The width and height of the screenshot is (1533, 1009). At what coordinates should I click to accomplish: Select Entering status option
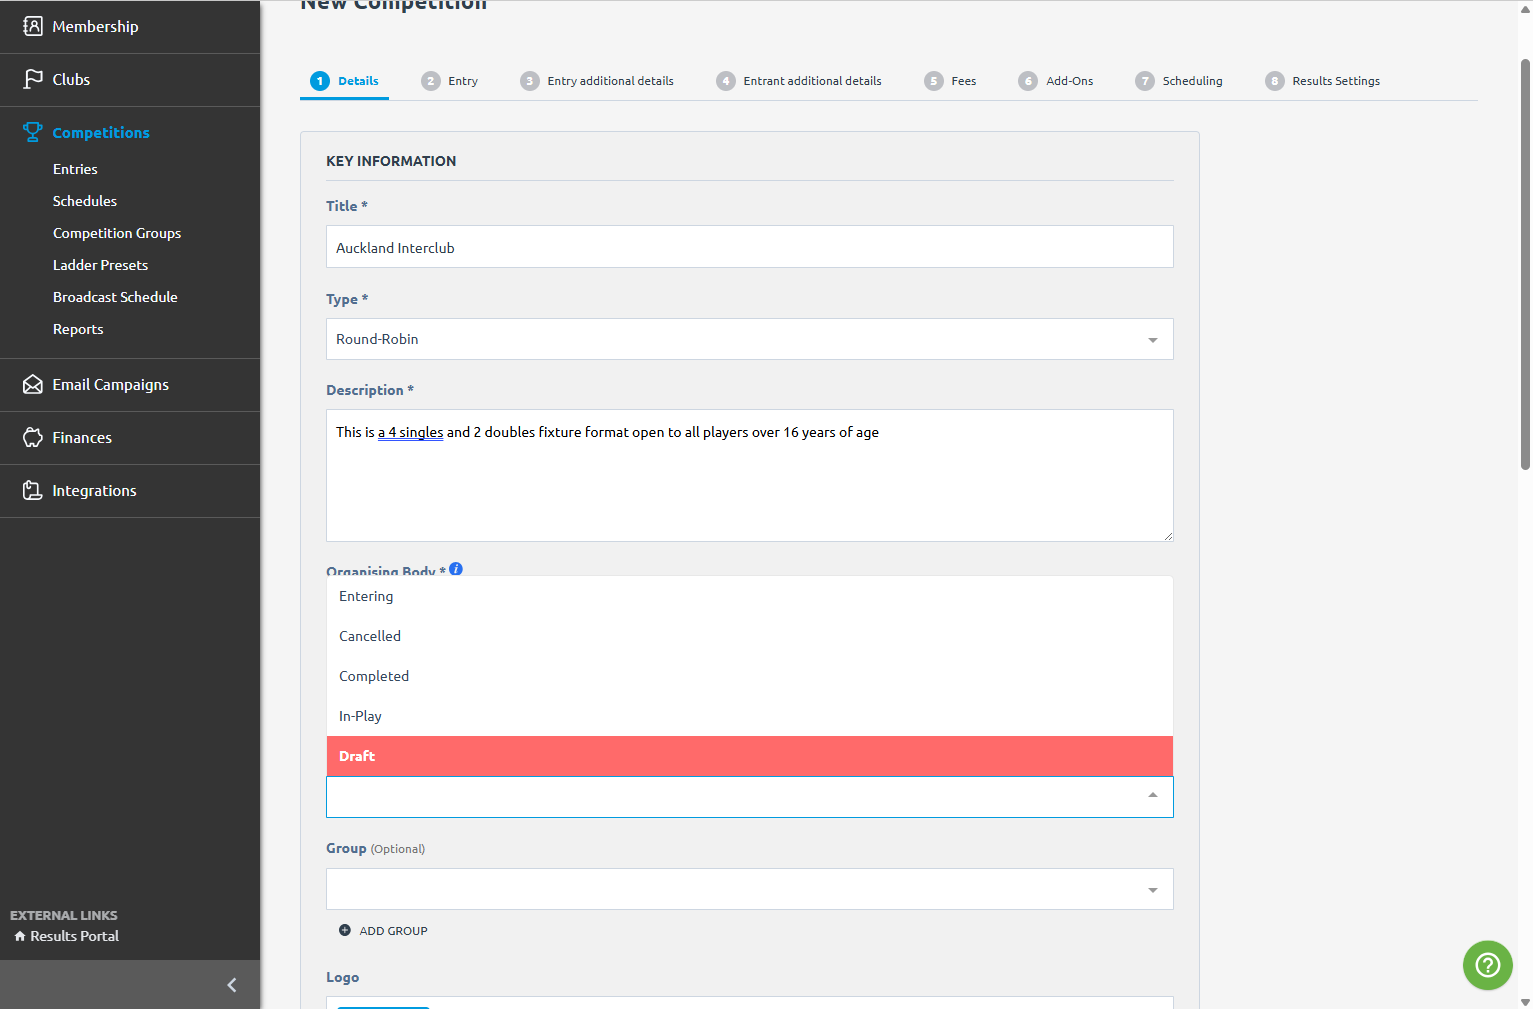[749, 596]
